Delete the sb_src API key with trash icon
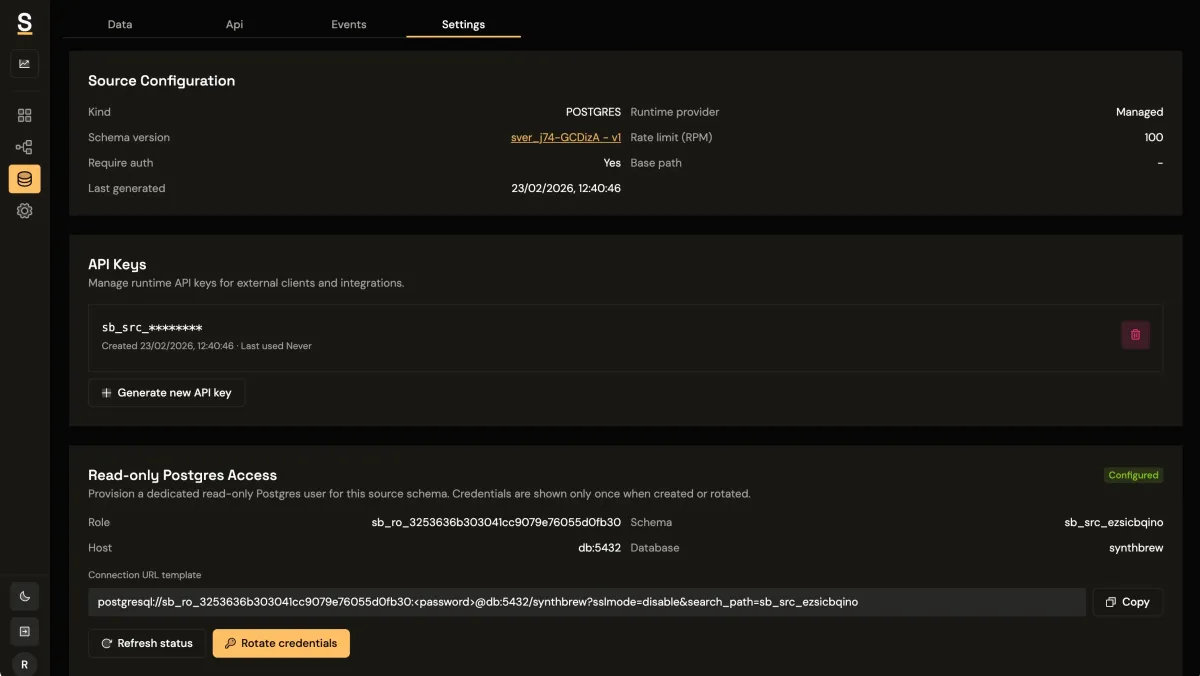 [x=1135, y=335]
